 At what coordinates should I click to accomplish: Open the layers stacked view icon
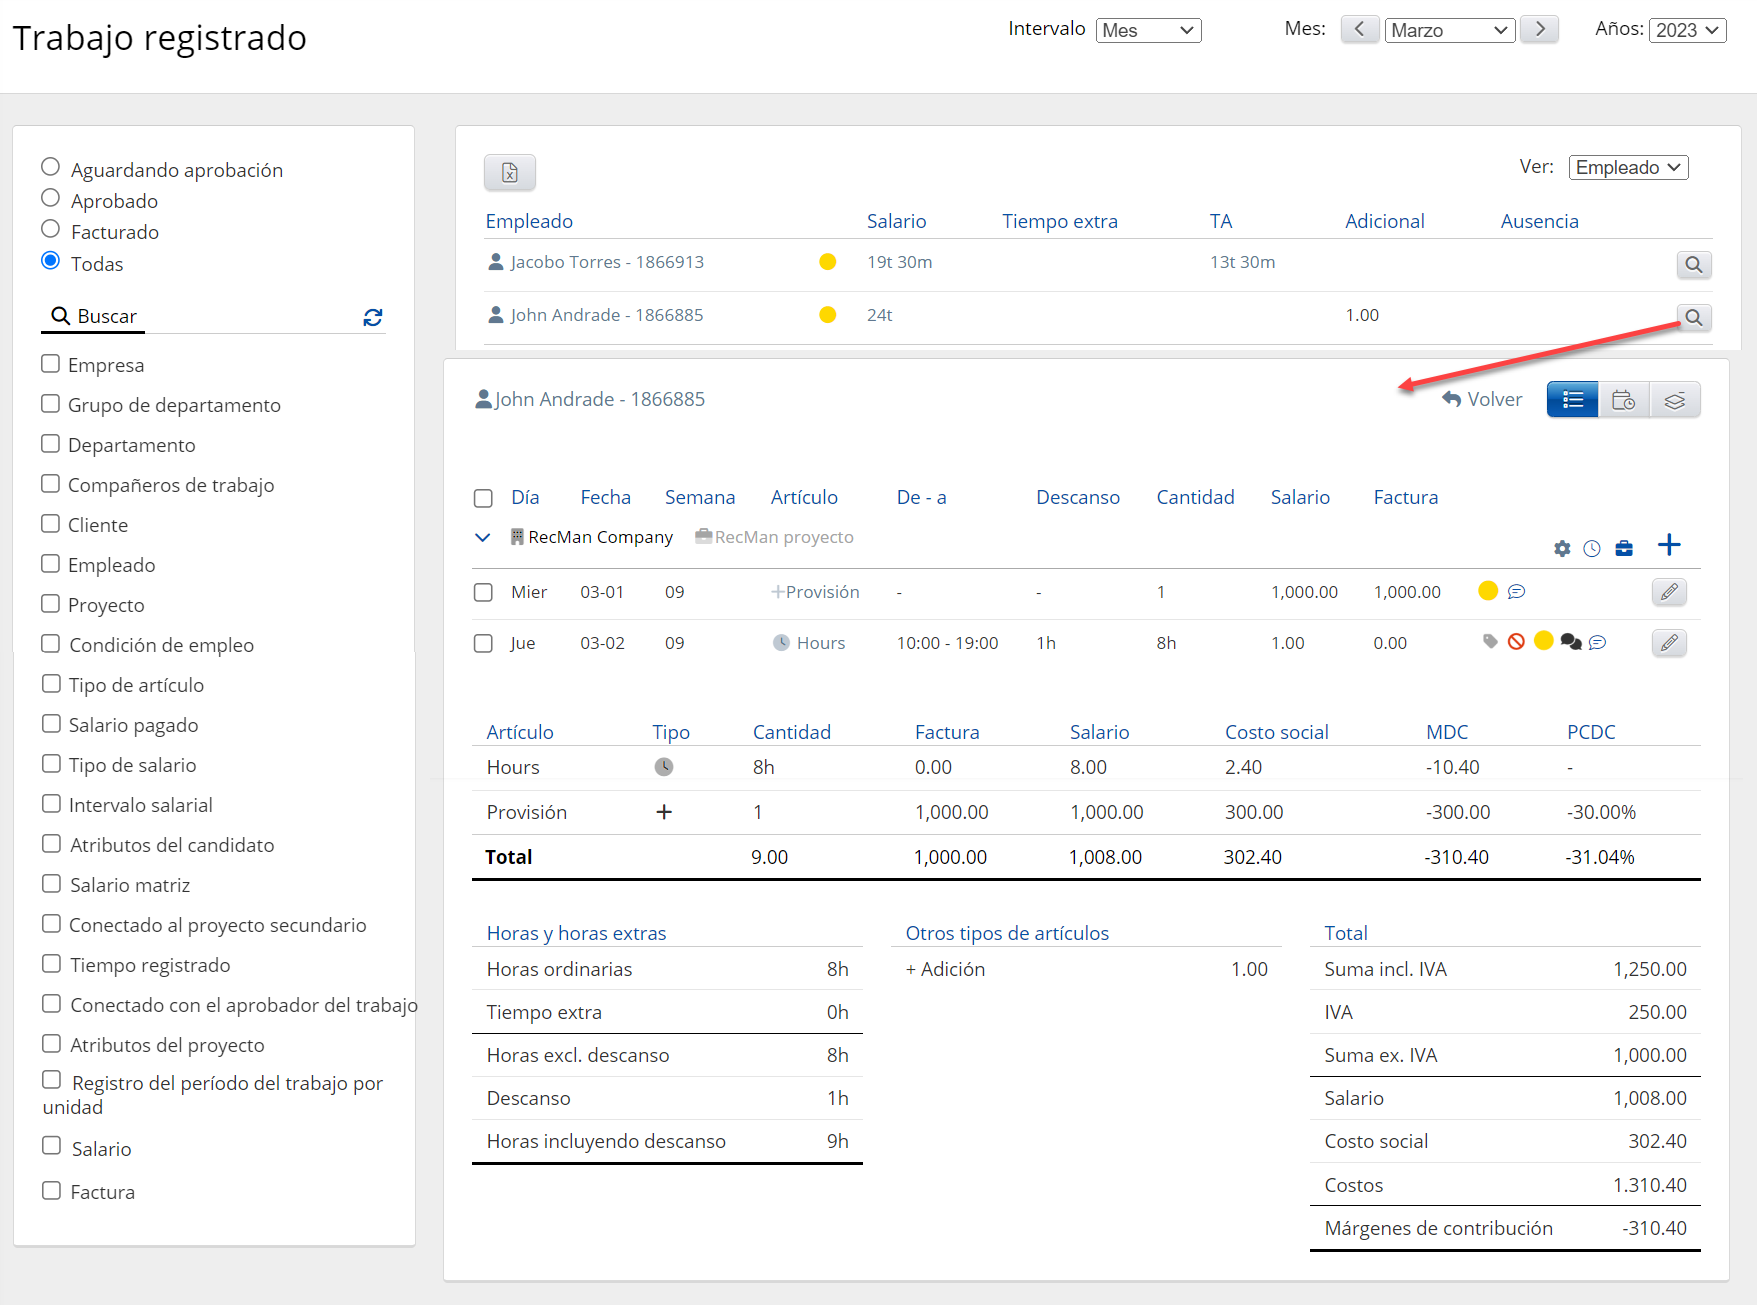[1674, 400]
